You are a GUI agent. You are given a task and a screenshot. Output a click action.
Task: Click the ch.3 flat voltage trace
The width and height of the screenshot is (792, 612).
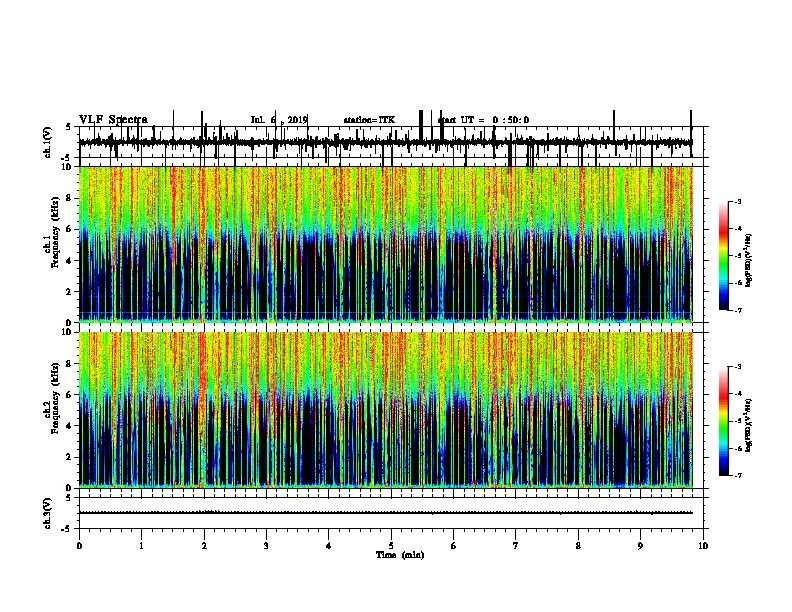pyautogui.click(x=386, y=513)
